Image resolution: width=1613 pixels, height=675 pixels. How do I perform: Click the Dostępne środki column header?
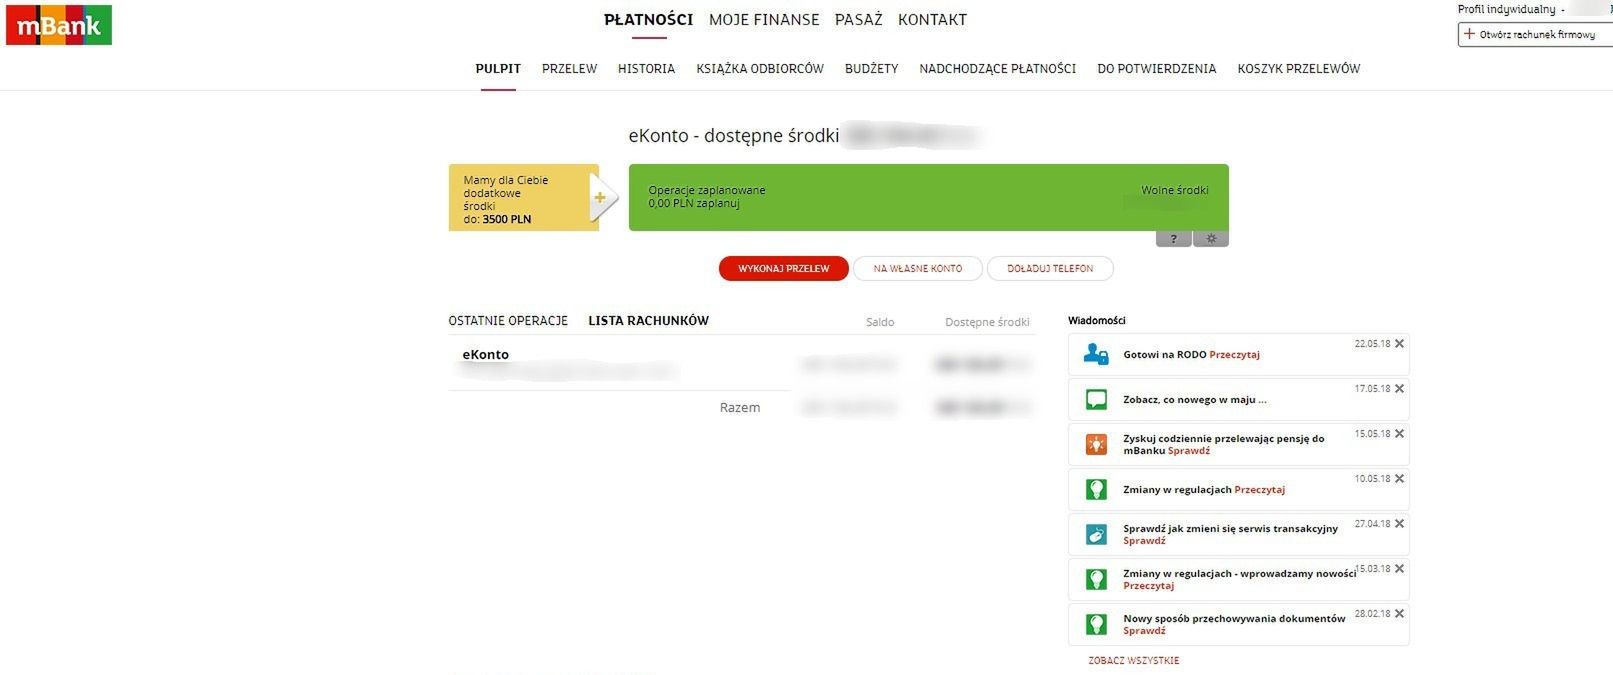click(986, 322)
